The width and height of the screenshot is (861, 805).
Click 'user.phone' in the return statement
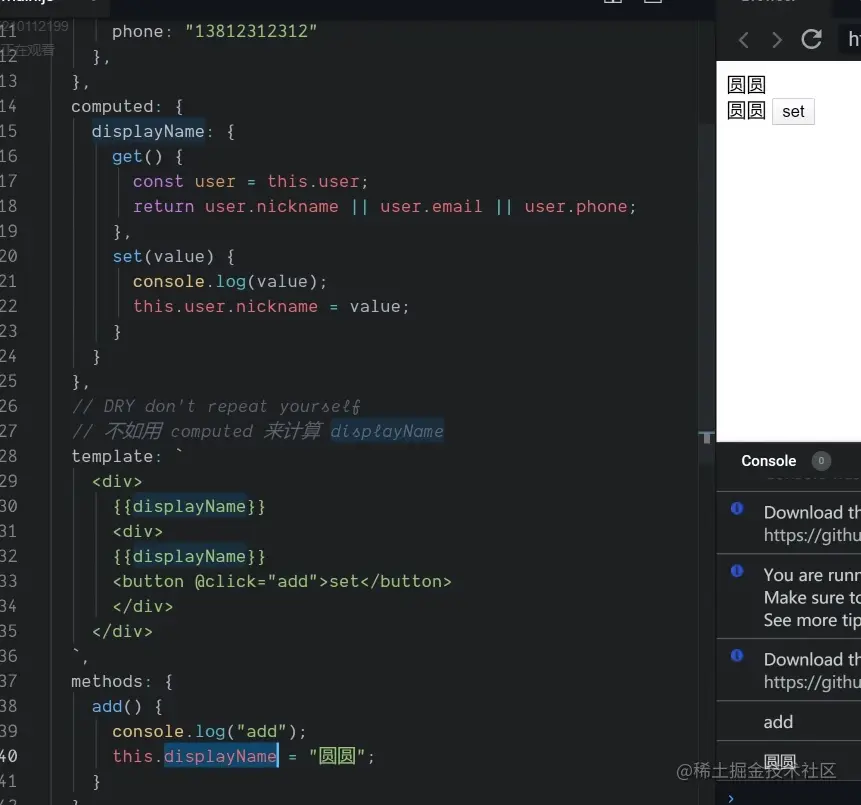click(575, 206)
